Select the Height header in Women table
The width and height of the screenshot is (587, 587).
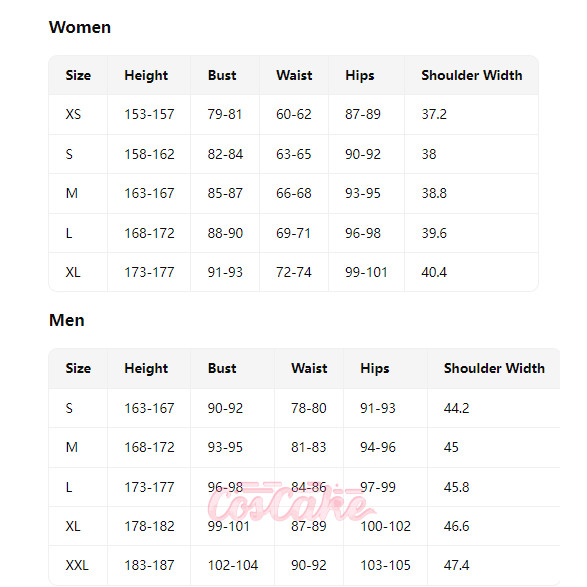click(x=146, y=76)
